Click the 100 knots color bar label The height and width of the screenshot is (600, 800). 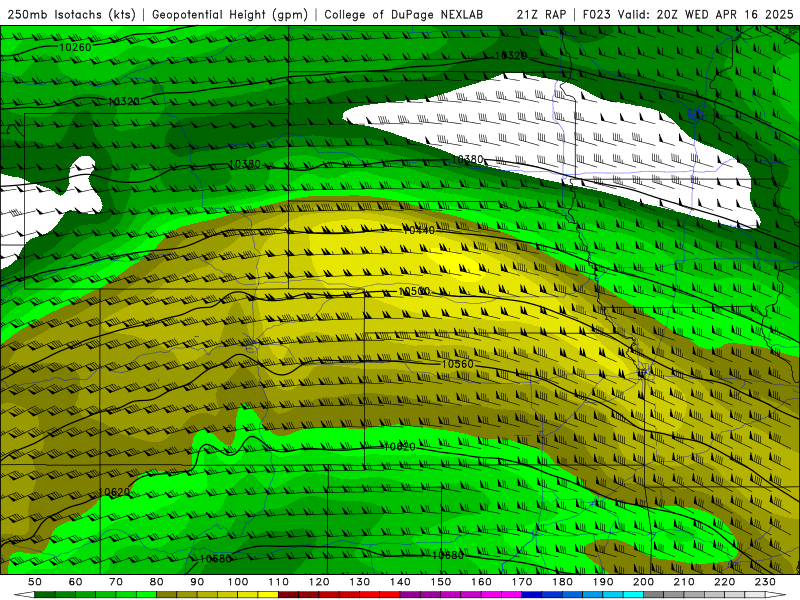coord(238,582)
